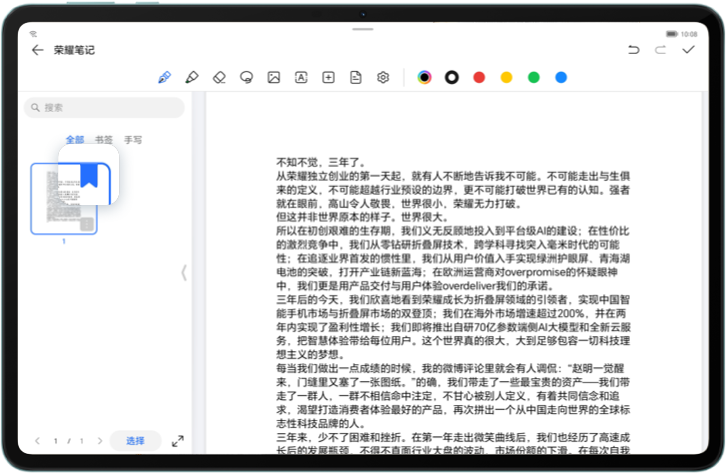Add a text box with the A icon

(301, 77)
